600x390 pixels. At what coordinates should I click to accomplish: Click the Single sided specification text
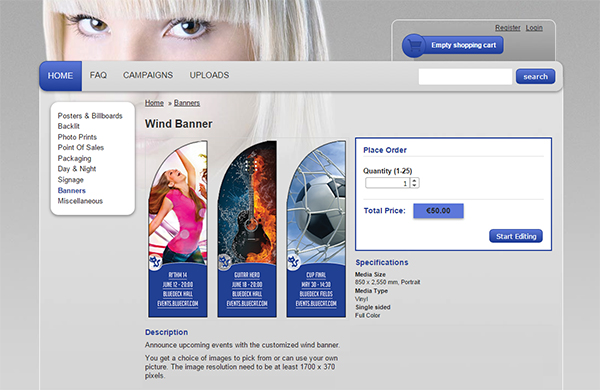pos(372,307)
